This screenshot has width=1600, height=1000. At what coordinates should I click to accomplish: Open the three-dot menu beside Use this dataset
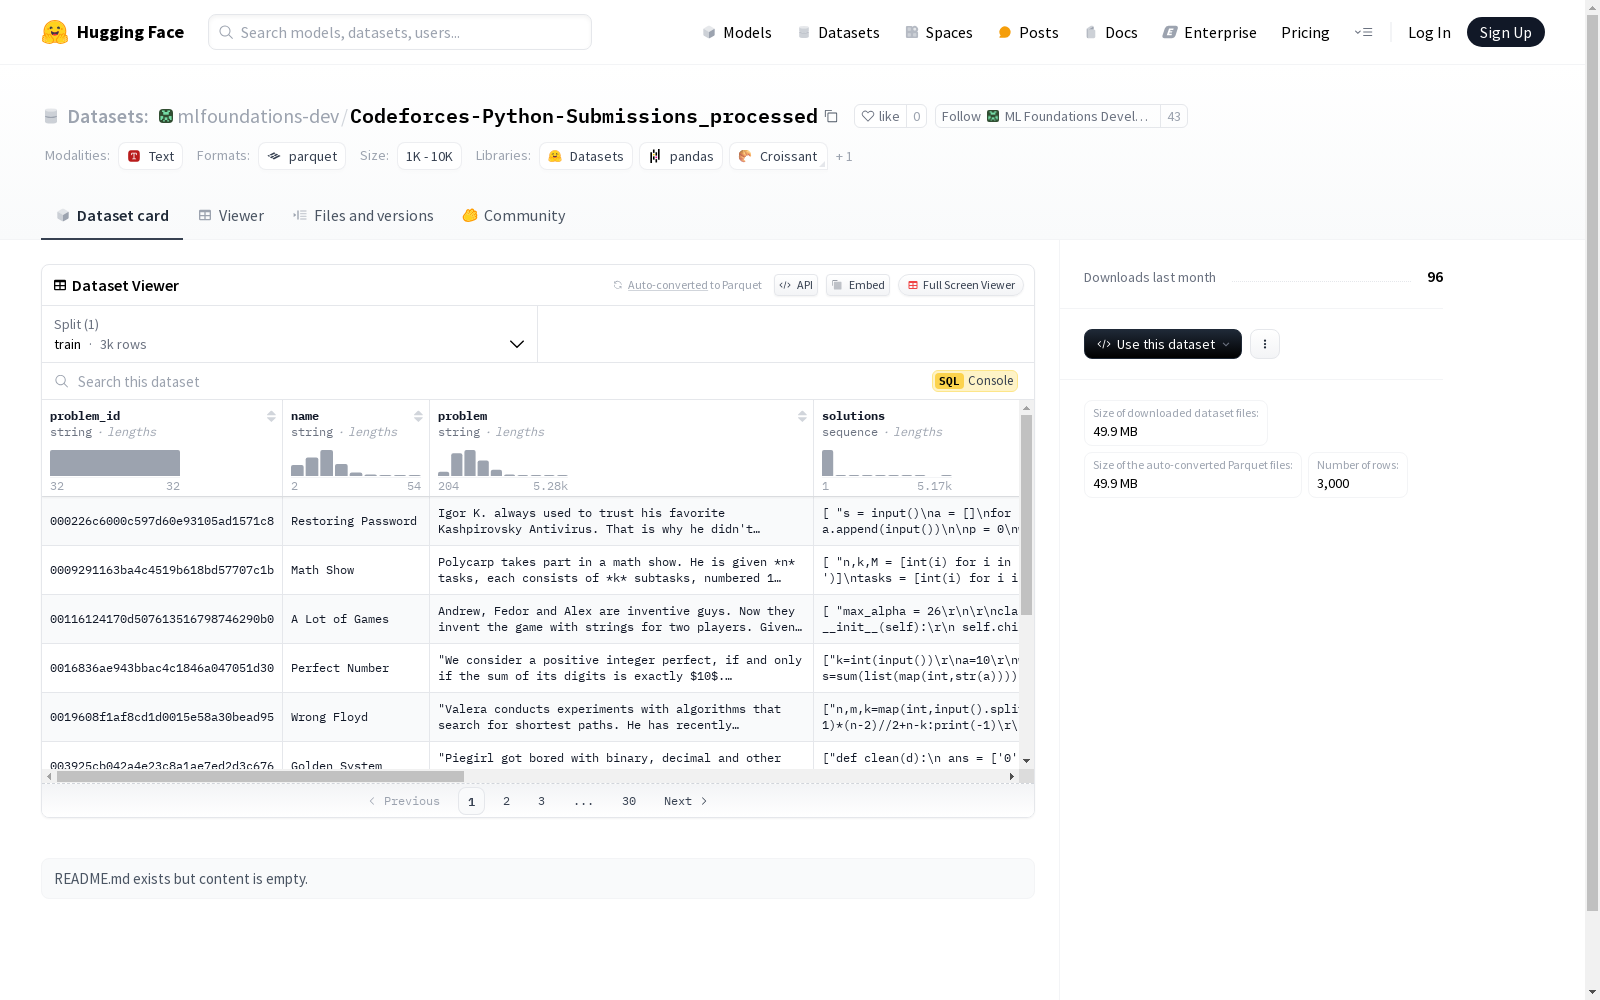[x=1264, y=344]
